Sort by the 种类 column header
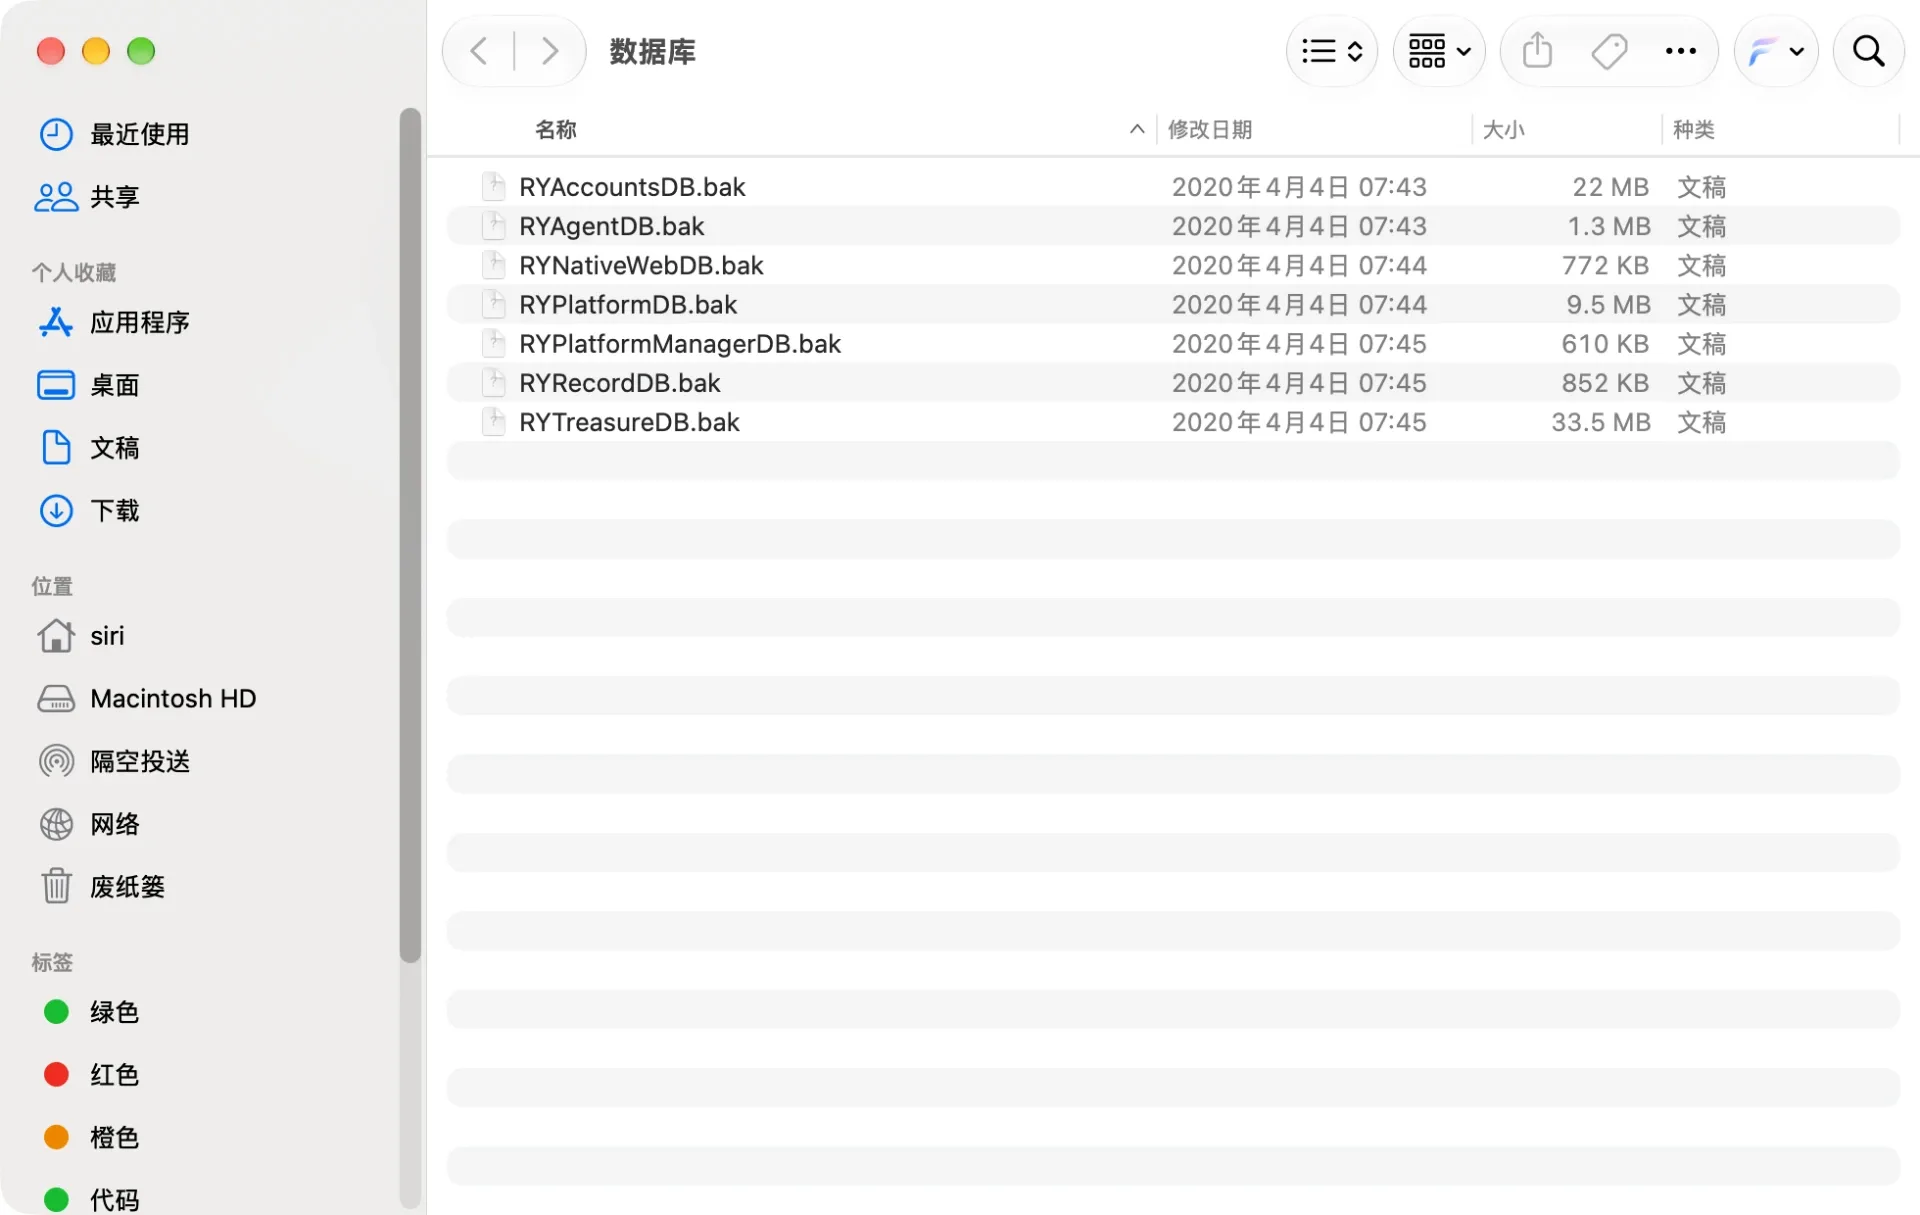Screen dimensions: 1920x1215 coord(1694,130)
